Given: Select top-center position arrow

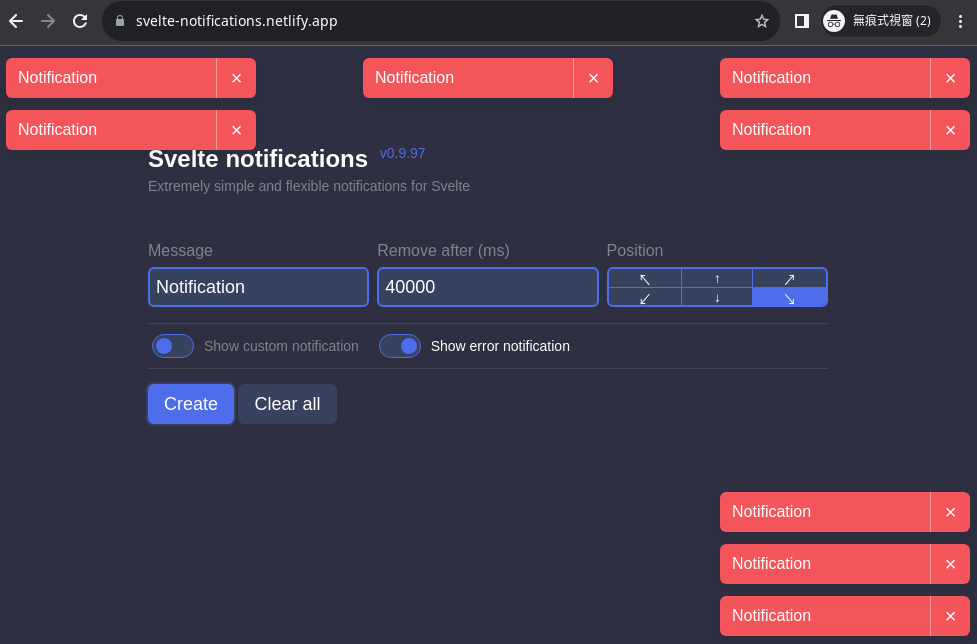Looking at the screenshot, I should tap(717, 279).
